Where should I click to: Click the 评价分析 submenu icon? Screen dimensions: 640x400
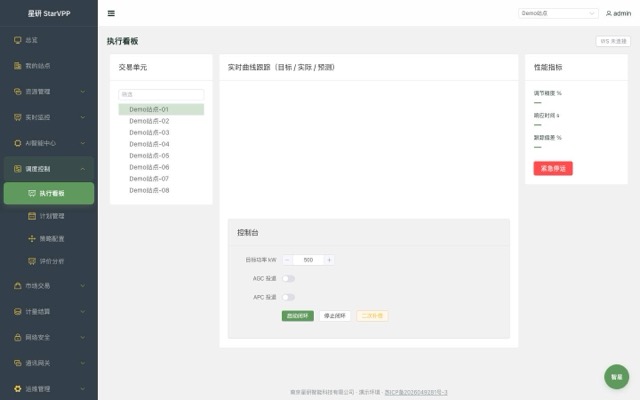click(32, 261)
